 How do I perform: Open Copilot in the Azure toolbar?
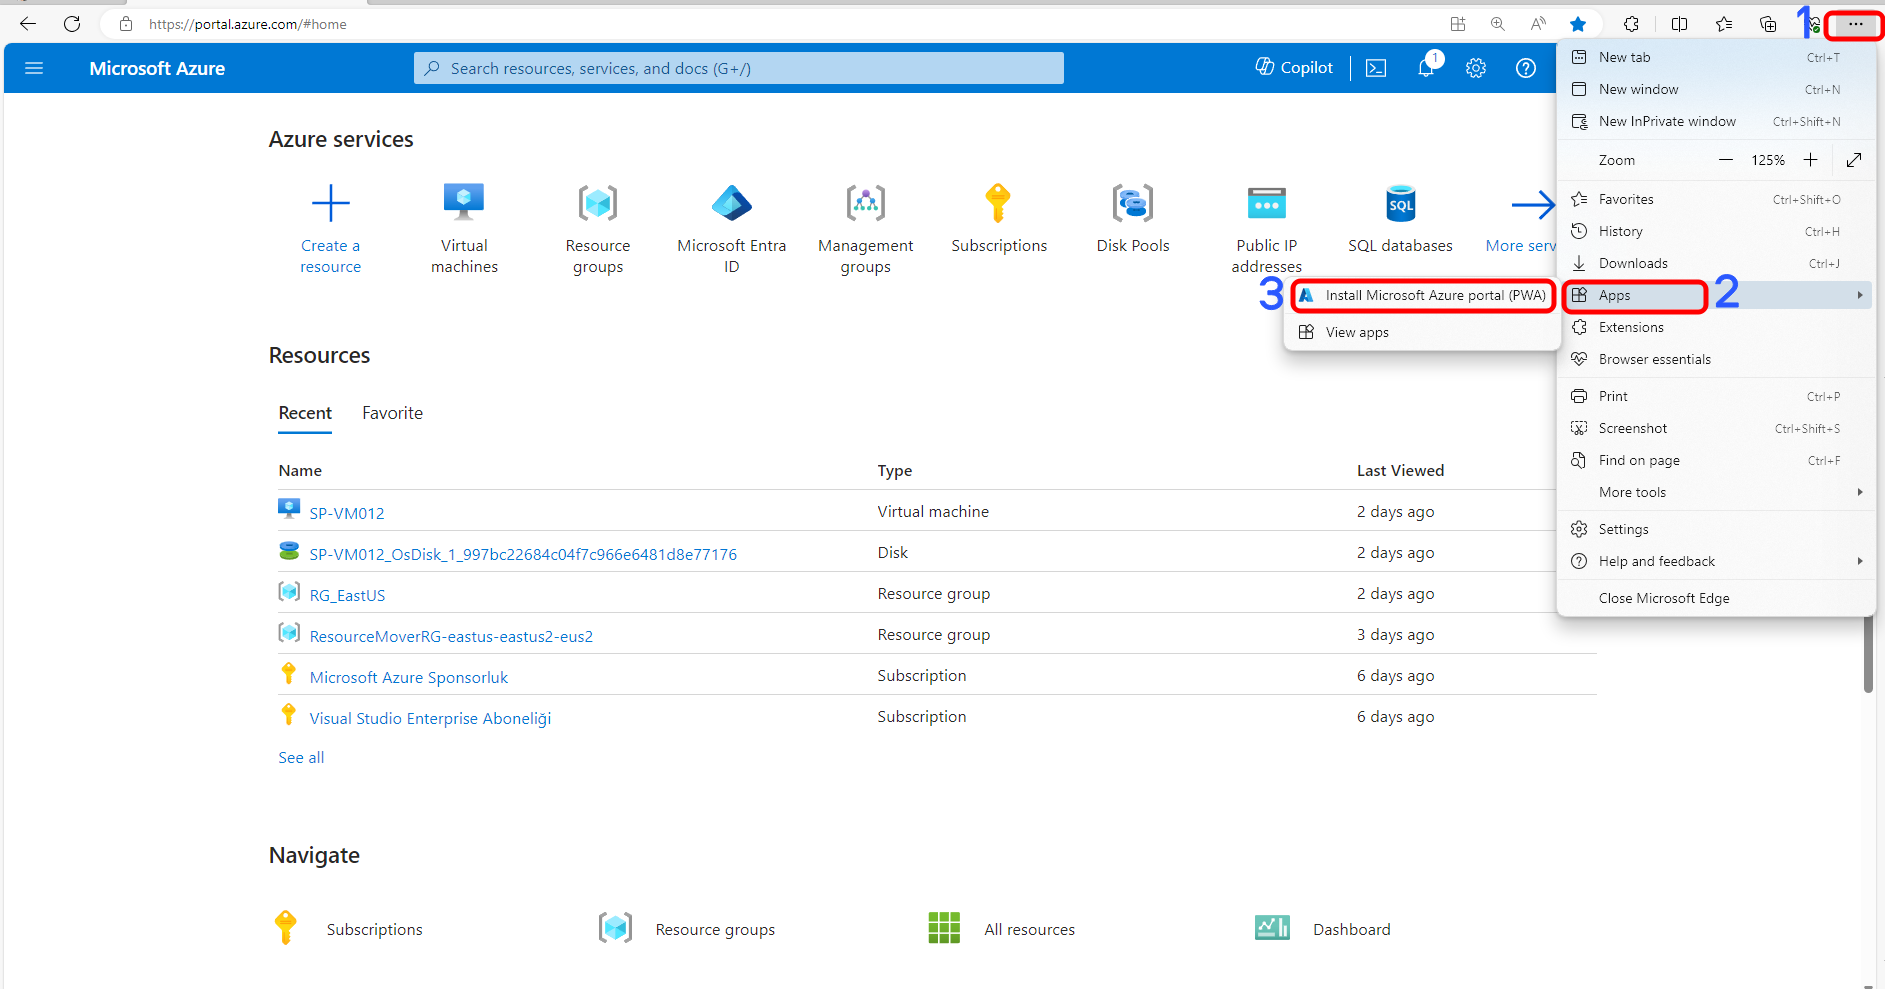coord(1293,67)
